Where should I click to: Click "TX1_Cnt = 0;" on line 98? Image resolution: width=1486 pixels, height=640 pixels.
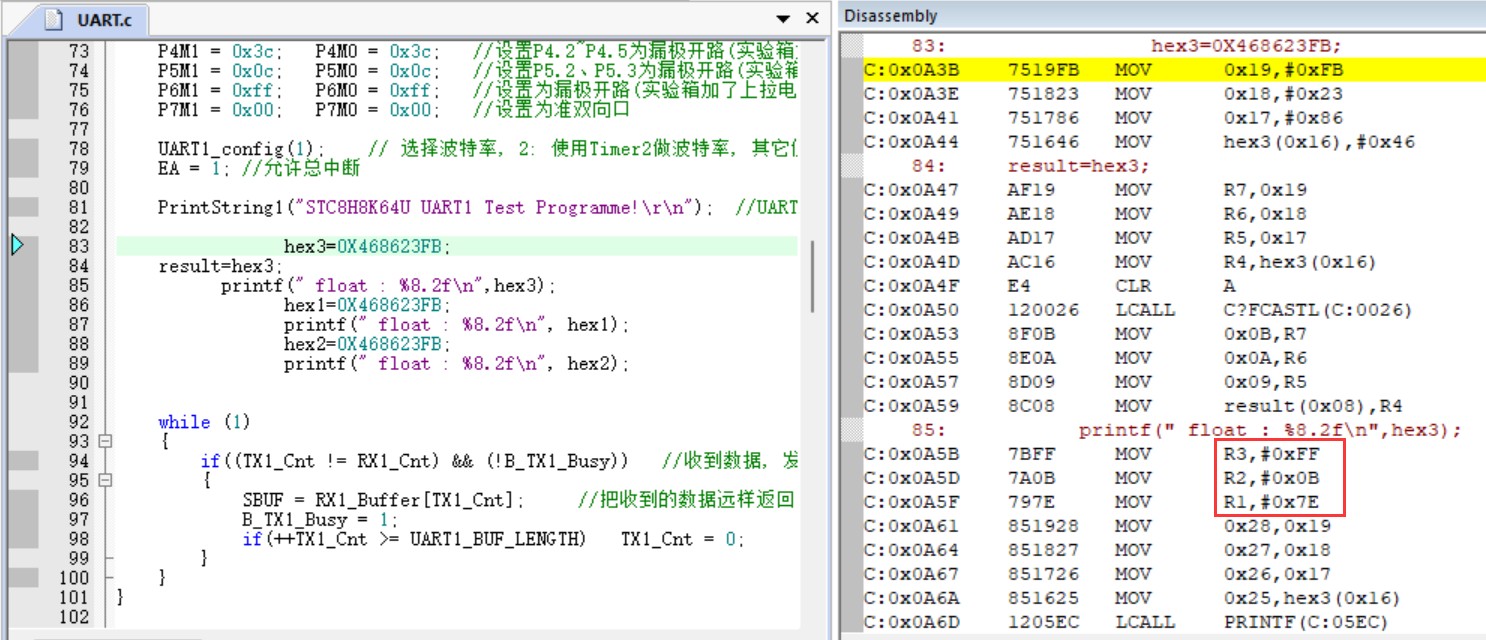tap(683, 539)
